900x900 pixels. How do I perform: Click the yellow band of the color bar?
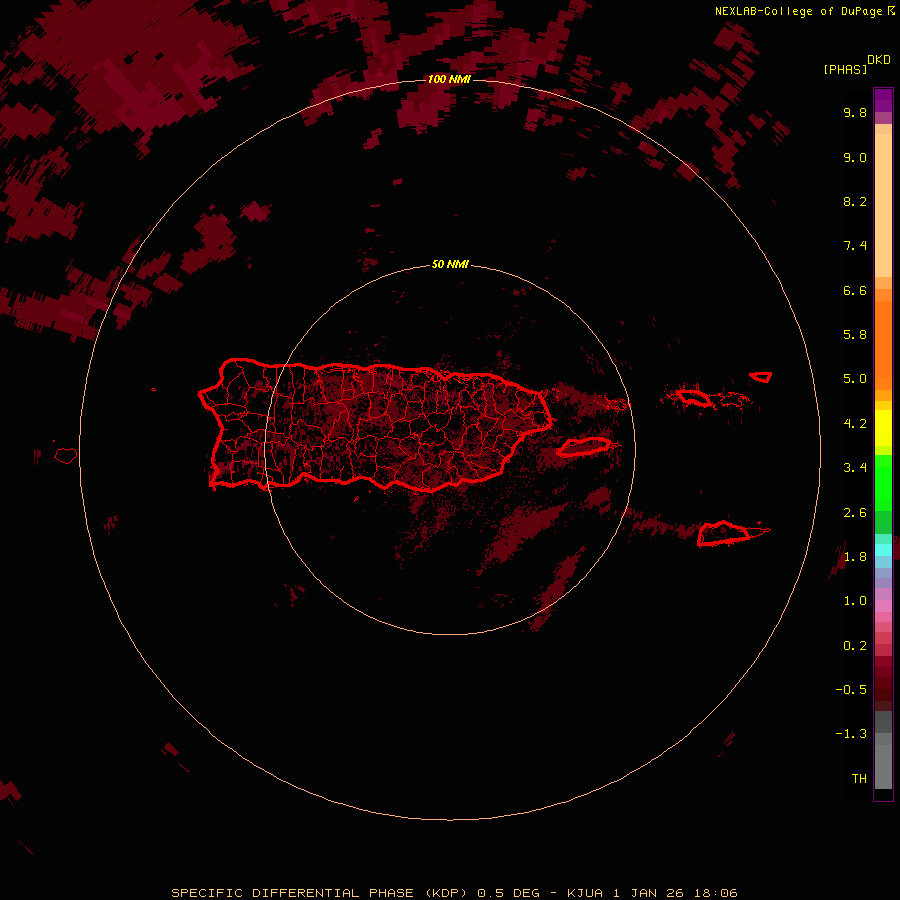(x=883, y=428)
